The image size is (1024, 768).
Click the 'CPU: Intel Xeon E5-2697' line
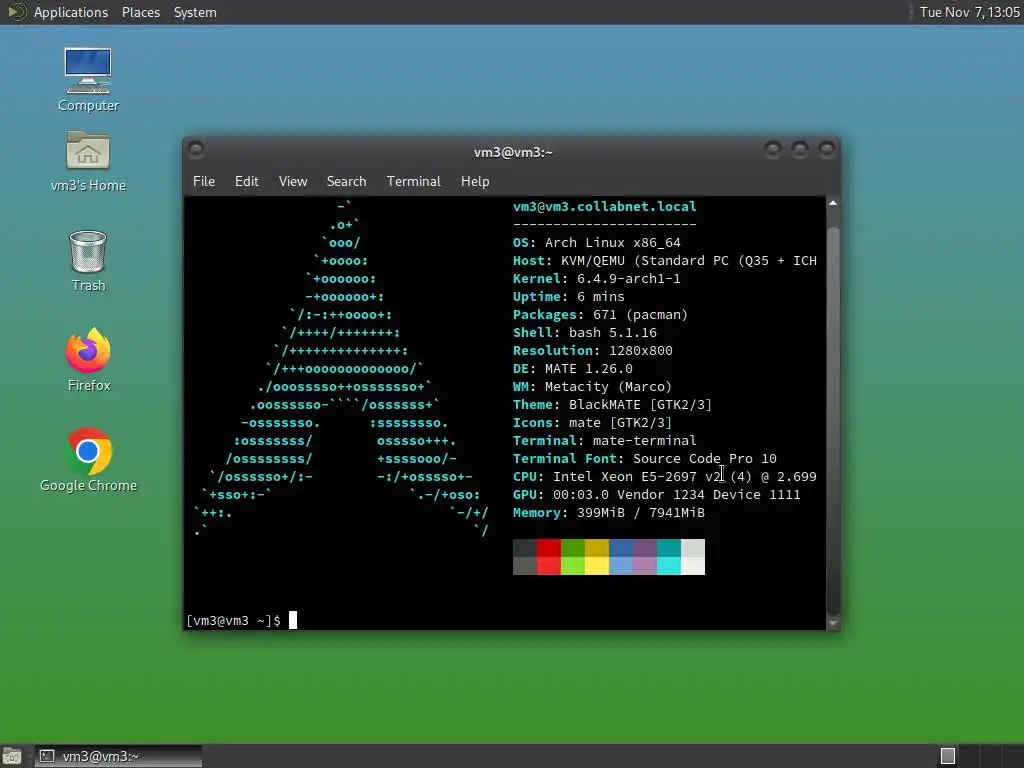(665, 476)
